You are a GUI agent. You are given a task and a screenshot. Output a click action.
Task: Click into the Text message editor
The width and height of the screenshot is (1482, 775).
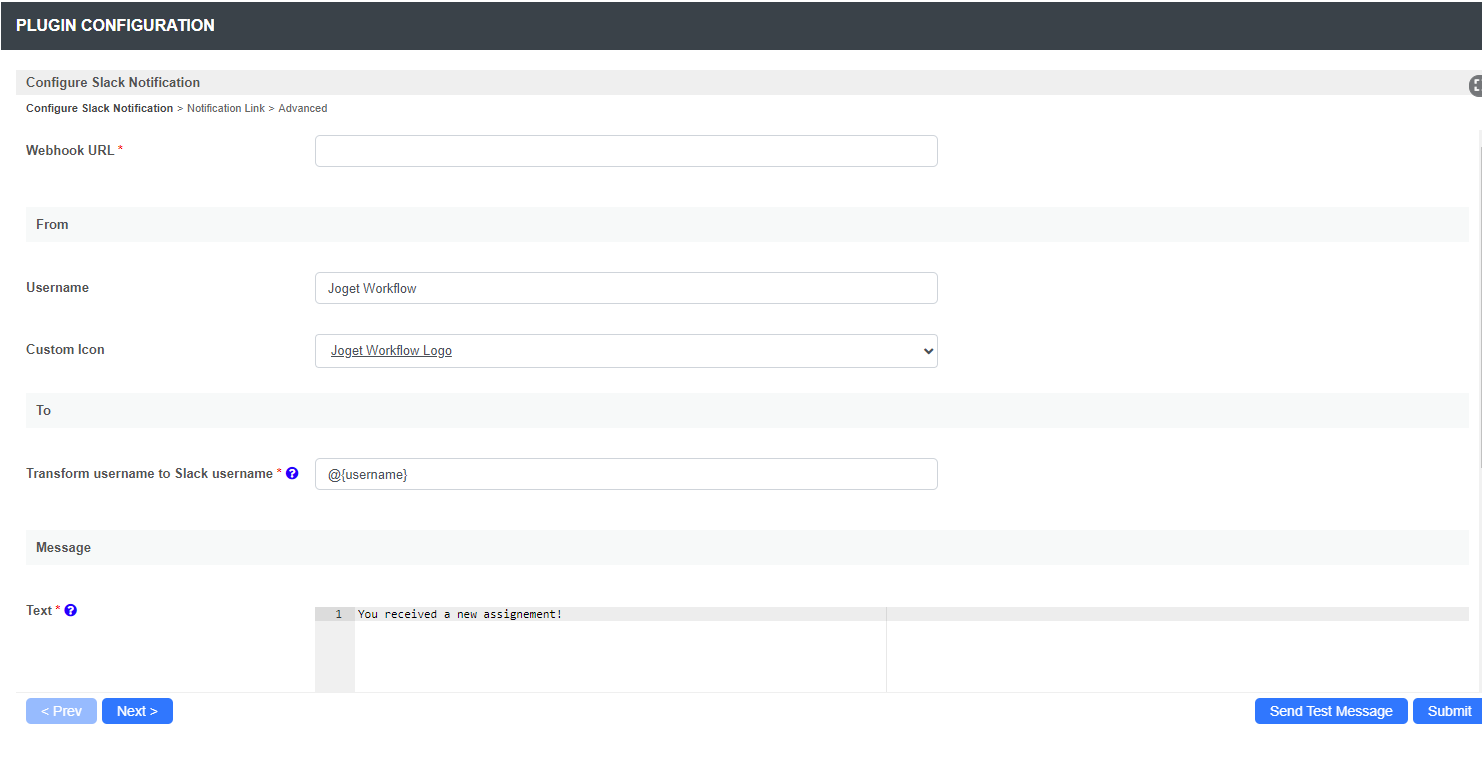[x=620, y=650]
